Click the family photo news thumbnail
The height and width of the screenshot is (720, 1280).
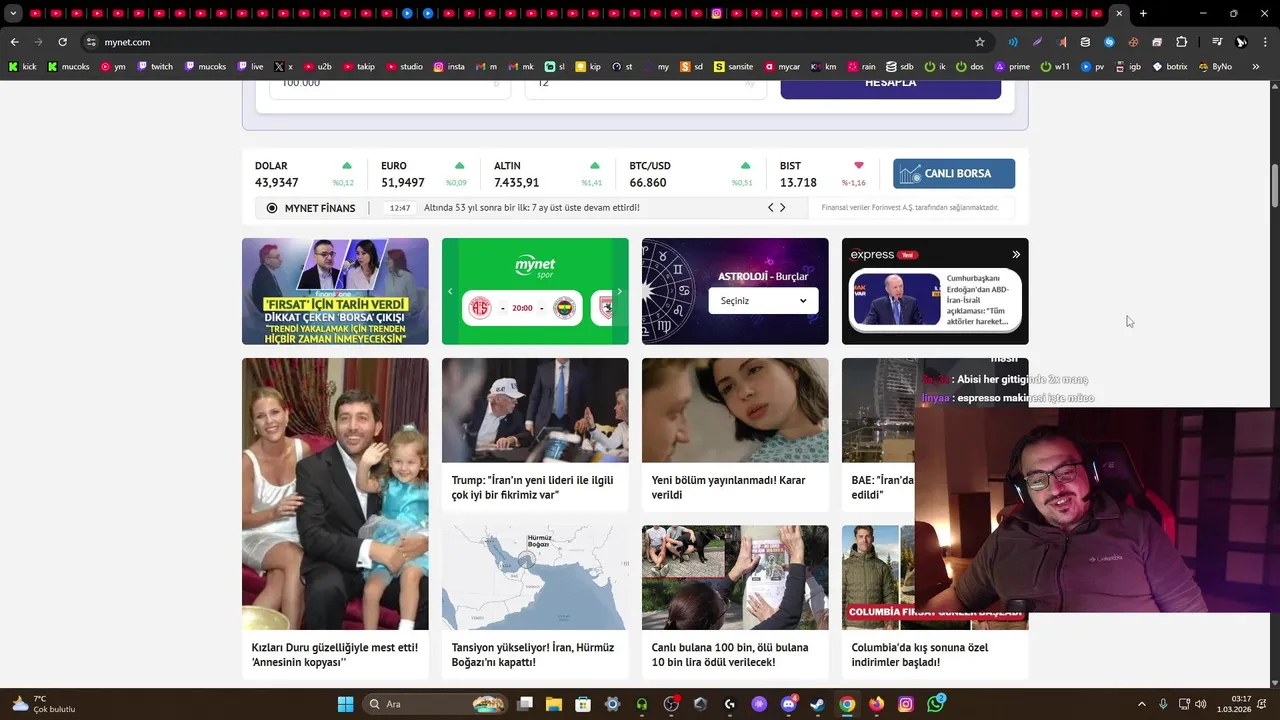(x=335, y=494)
